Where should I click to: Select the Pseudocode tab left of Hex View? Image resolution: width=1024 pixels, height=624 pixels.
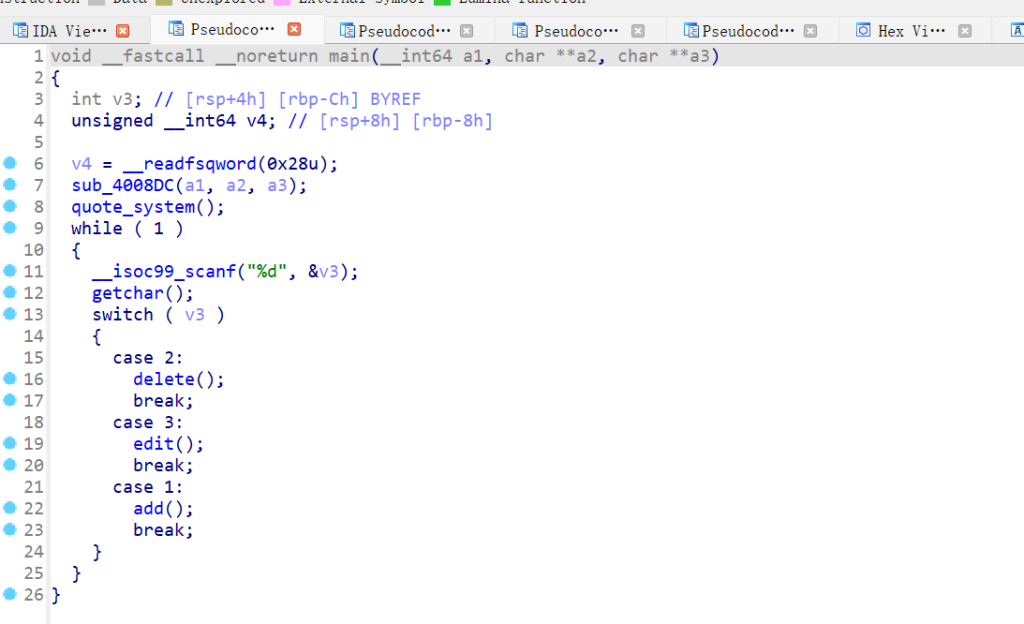[x=748, y=31]
